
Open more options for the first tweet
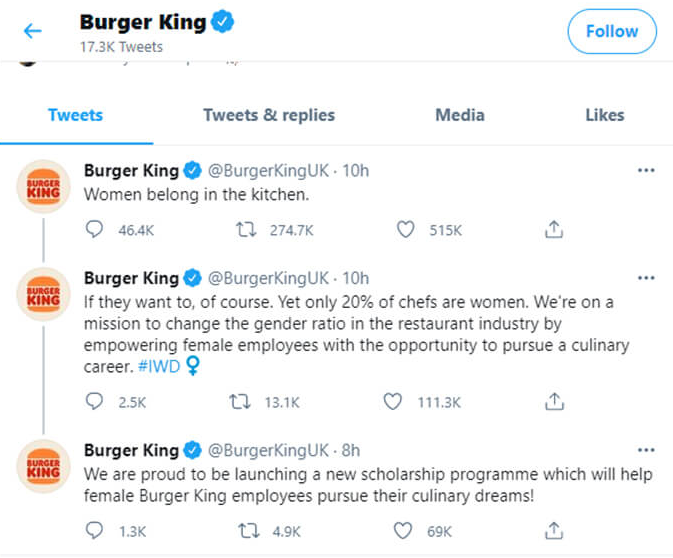coord(646,171)
